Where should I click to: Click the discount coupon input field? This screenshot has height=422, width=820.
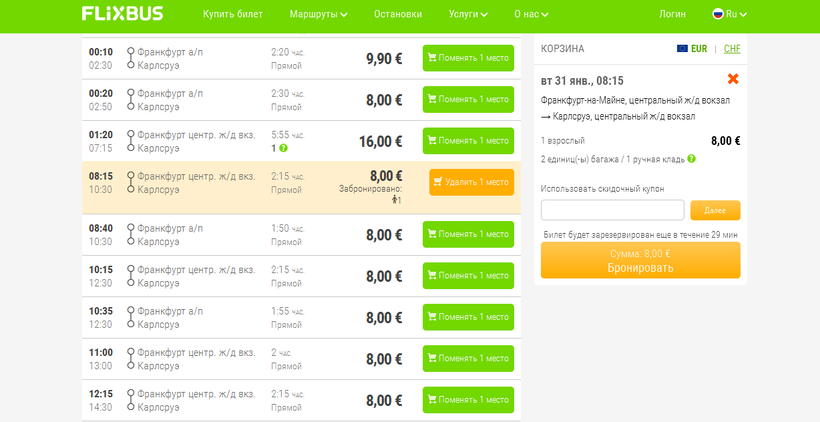612,210
